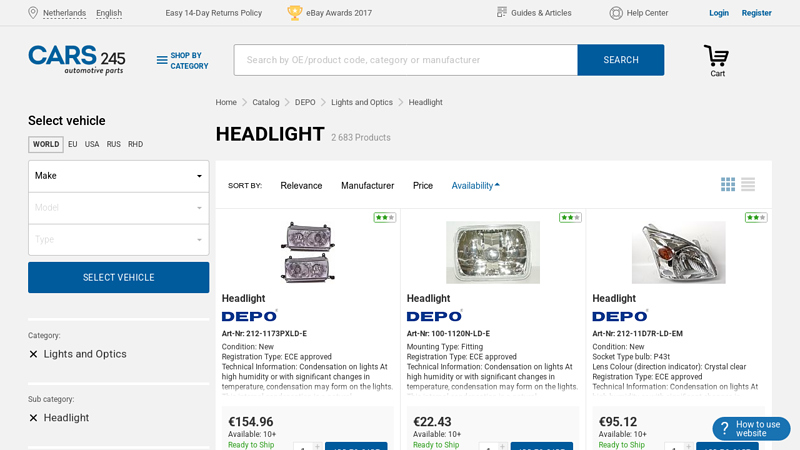Remove the Headlight sub category filter

click(33, 418)
